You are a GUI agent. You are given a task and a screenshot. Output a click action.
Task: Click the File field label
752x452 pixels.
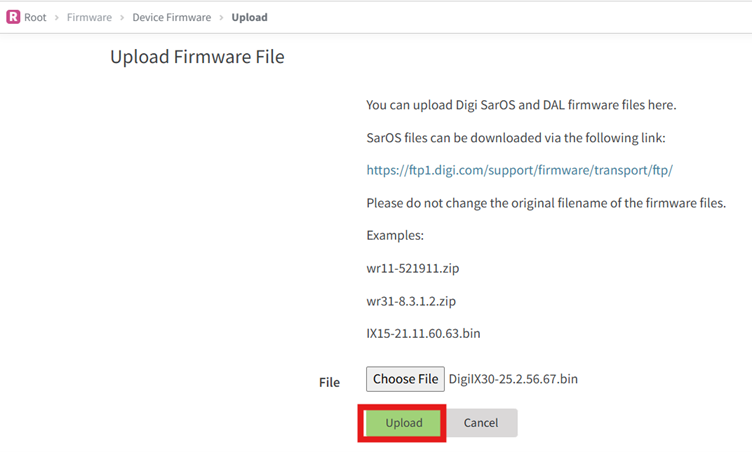(329, 382)
